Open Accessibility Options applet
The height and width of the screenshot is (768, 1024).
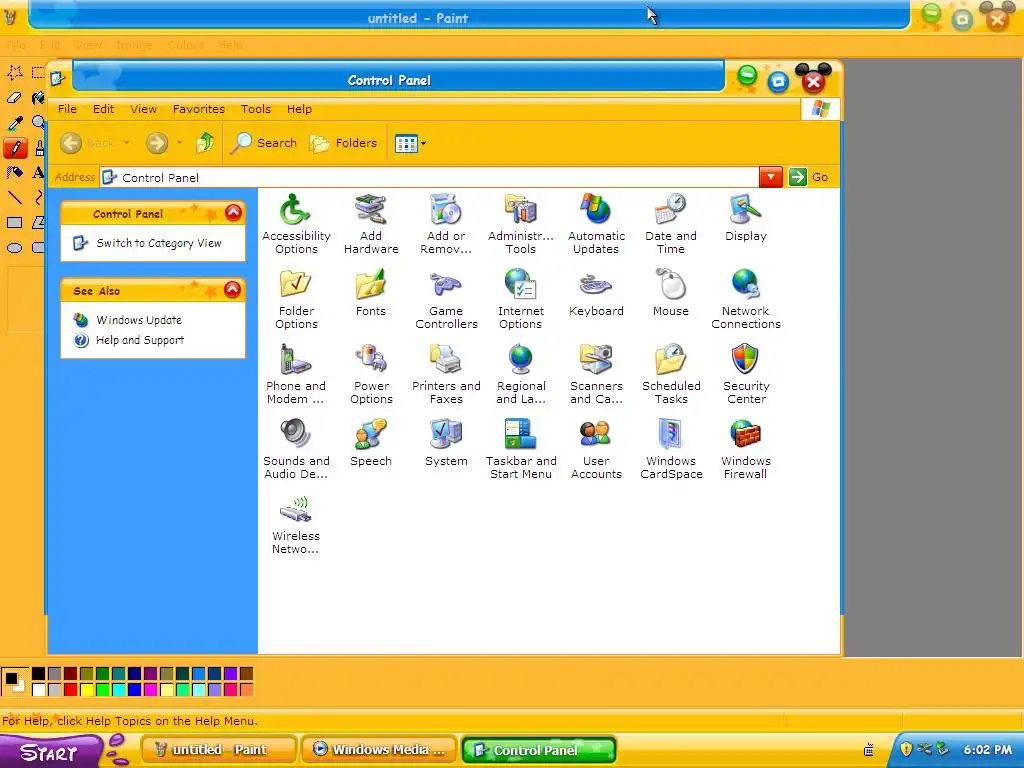(296, 224)
